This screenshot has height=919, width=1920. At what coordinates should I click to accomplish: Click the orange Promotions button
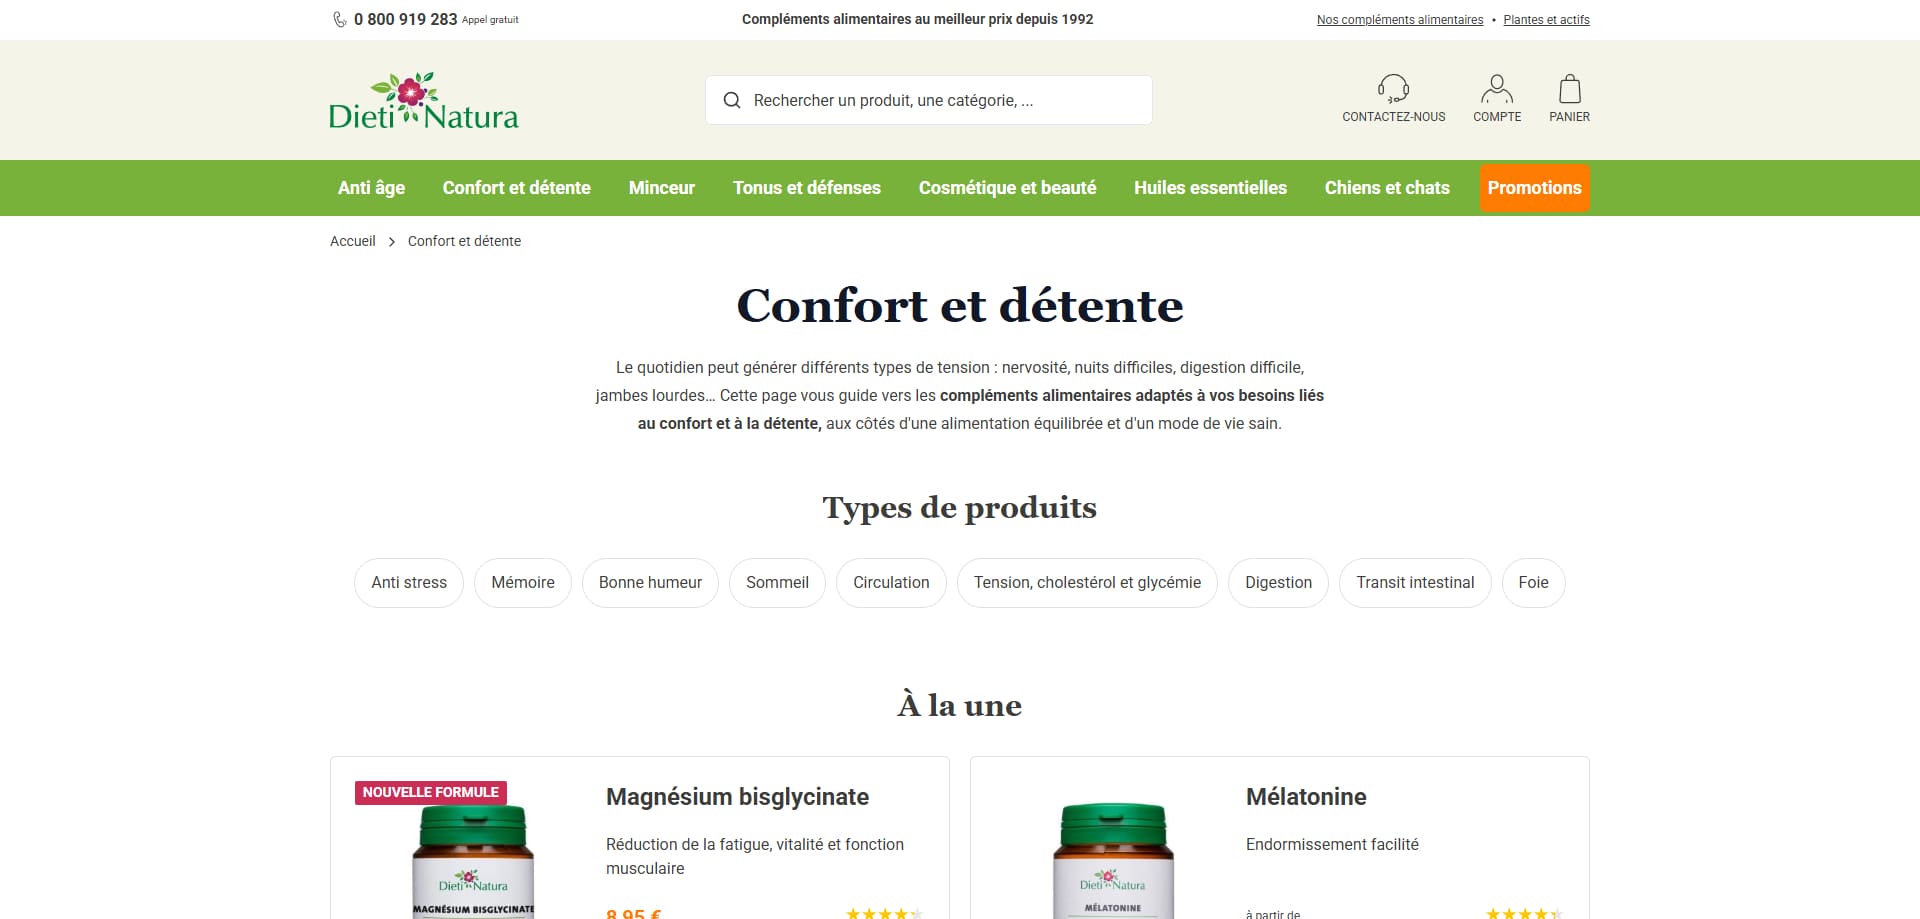coord(1534,188)
